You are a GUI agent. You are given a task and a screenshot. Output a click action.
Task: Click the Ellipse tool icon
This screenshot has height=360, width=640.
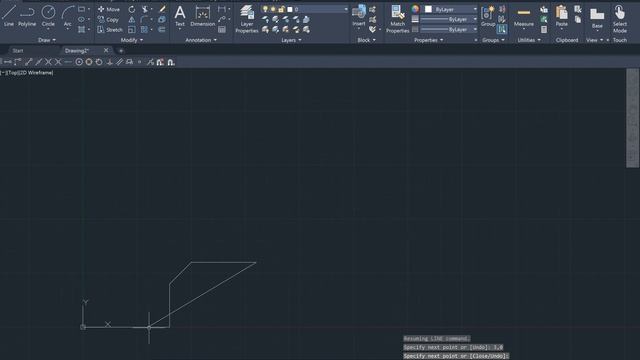(82, 19)
